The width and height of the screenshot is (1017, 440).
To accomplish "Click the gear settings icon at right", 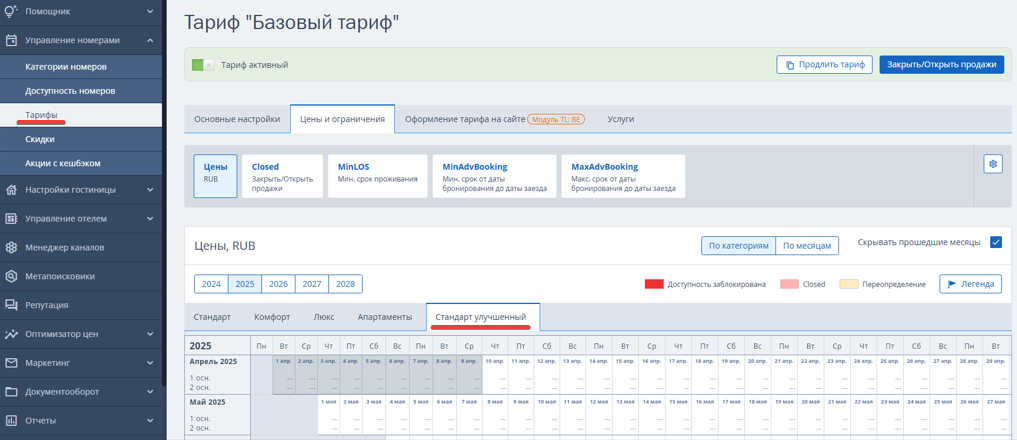I will tap(993, 164).
